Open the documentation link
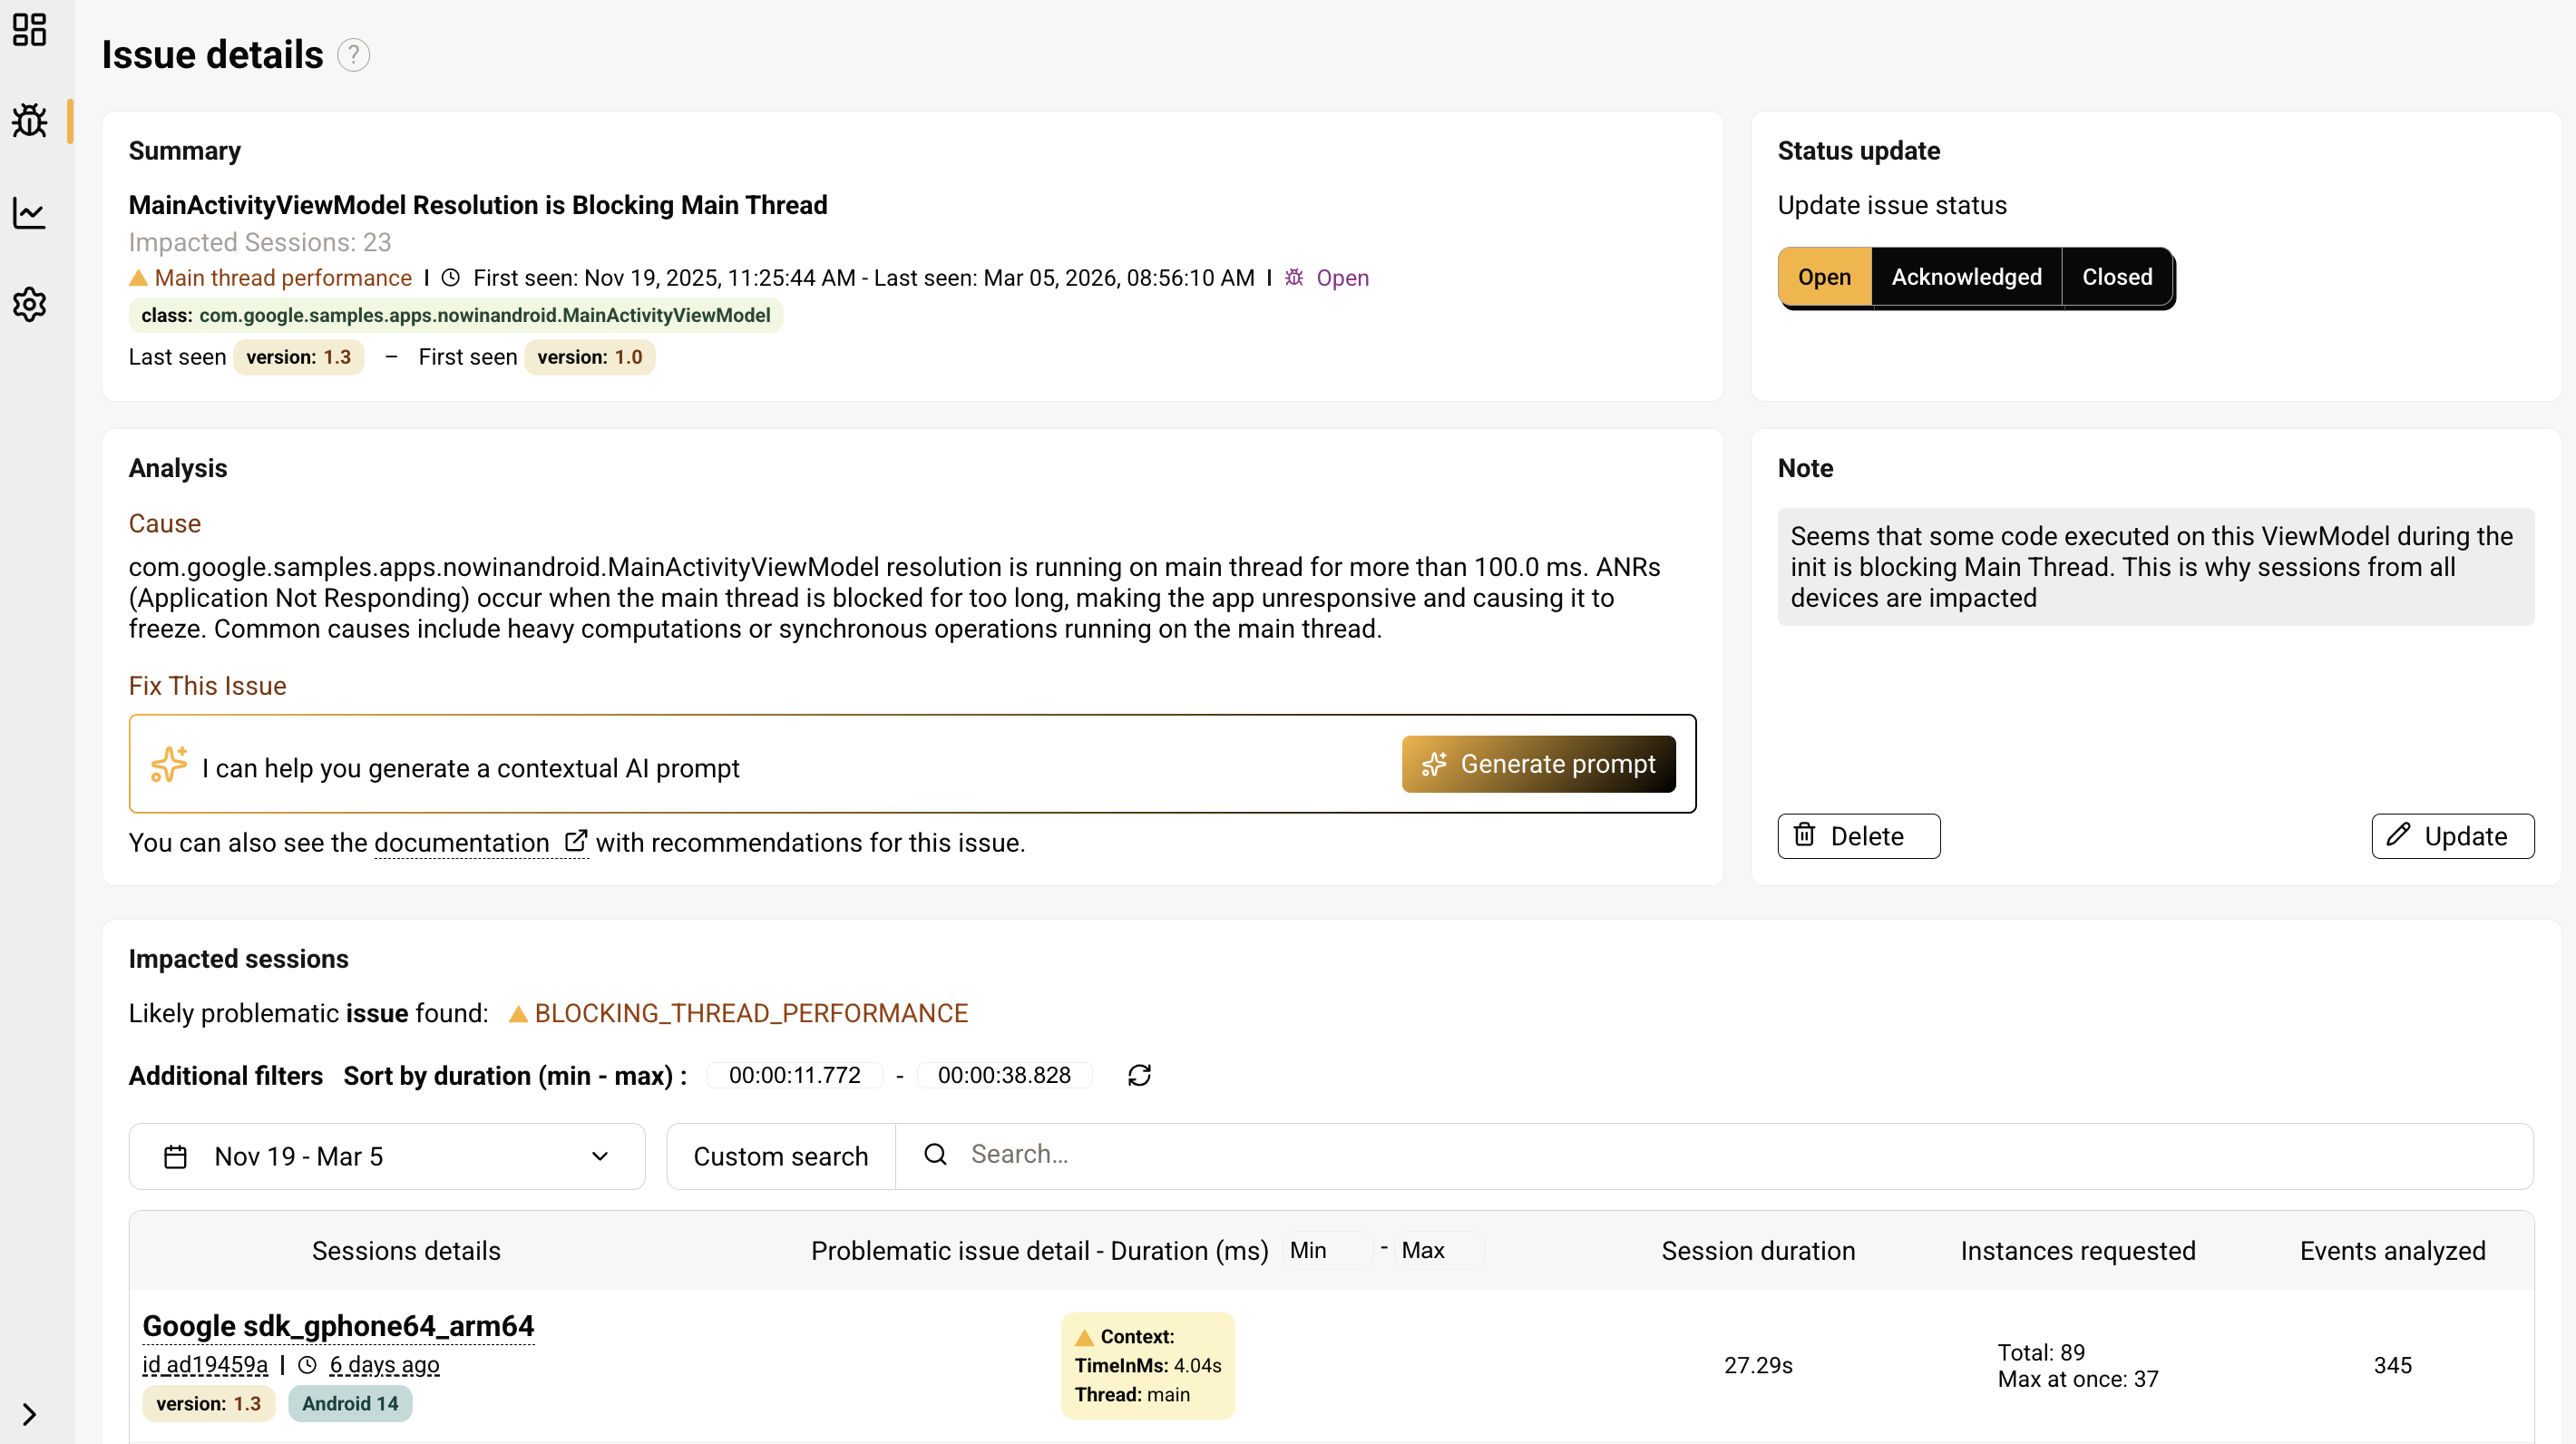This screenshot has width=2576, height=1444. coord(461,843)
